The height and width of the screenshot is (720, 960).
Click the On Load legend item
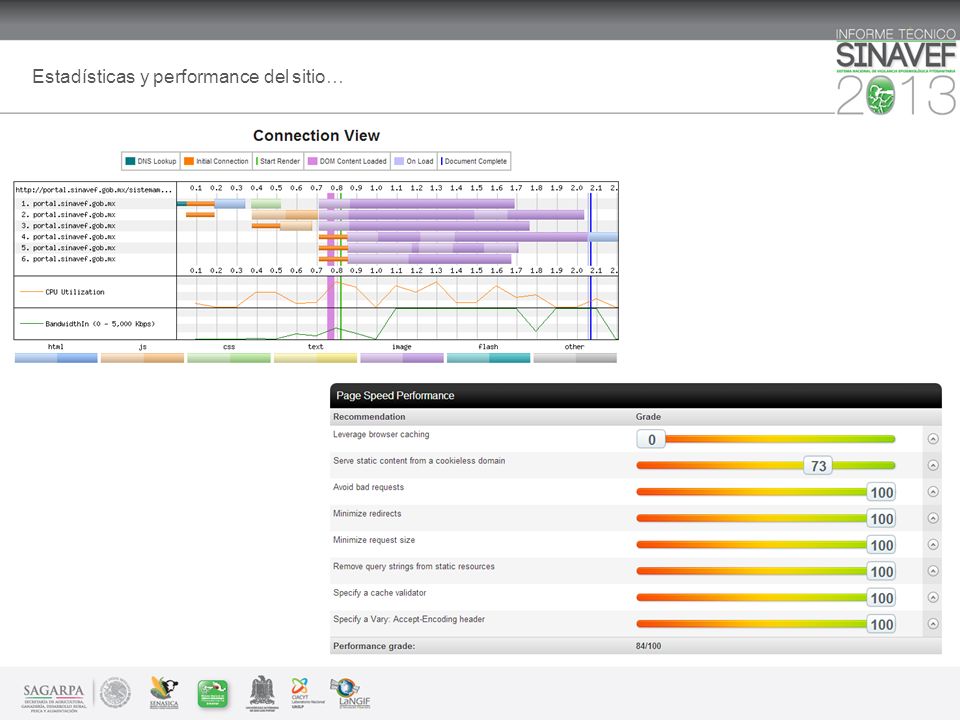(414, 161)
